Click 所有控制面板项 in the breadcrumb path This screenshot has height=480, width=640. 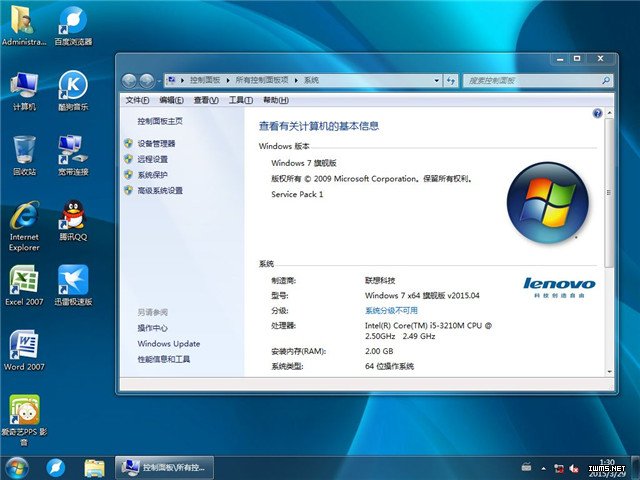[262, 80]
